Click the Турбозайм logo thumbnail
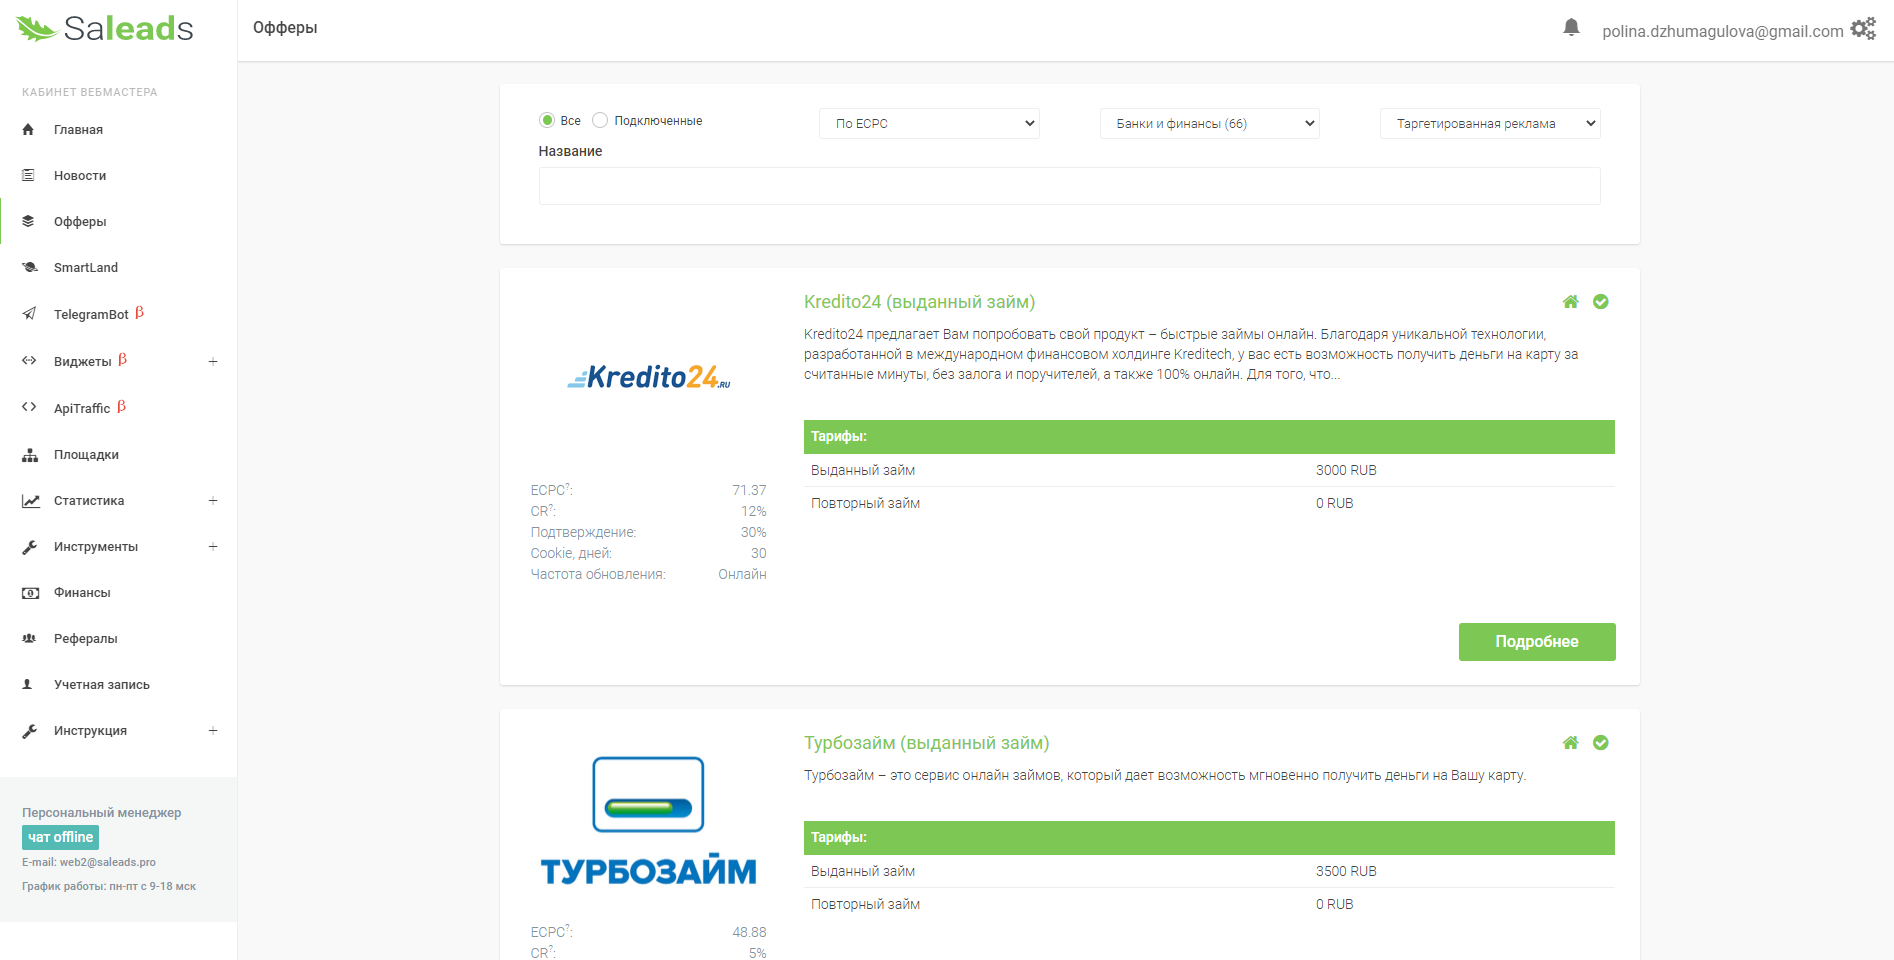The width and height of the screenshot is (1894, 960). 649,821
